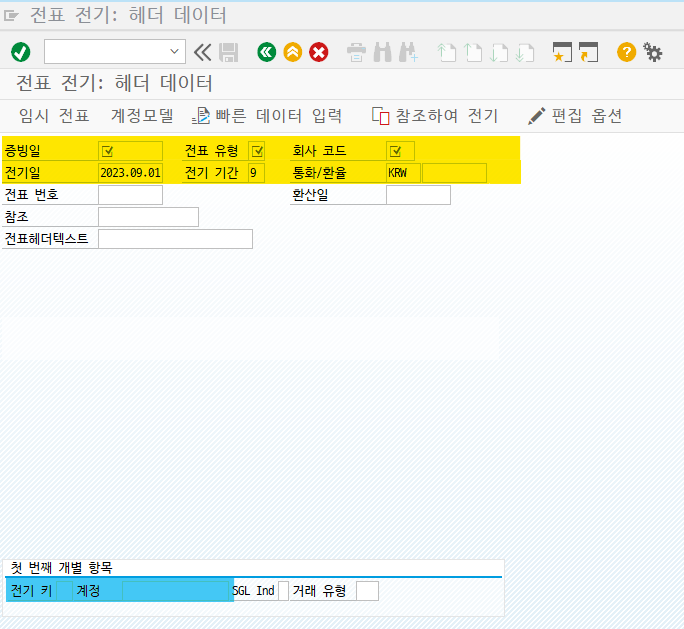Click the 계정 input field
Screen dimensions: 684x629
pos(176,591)
